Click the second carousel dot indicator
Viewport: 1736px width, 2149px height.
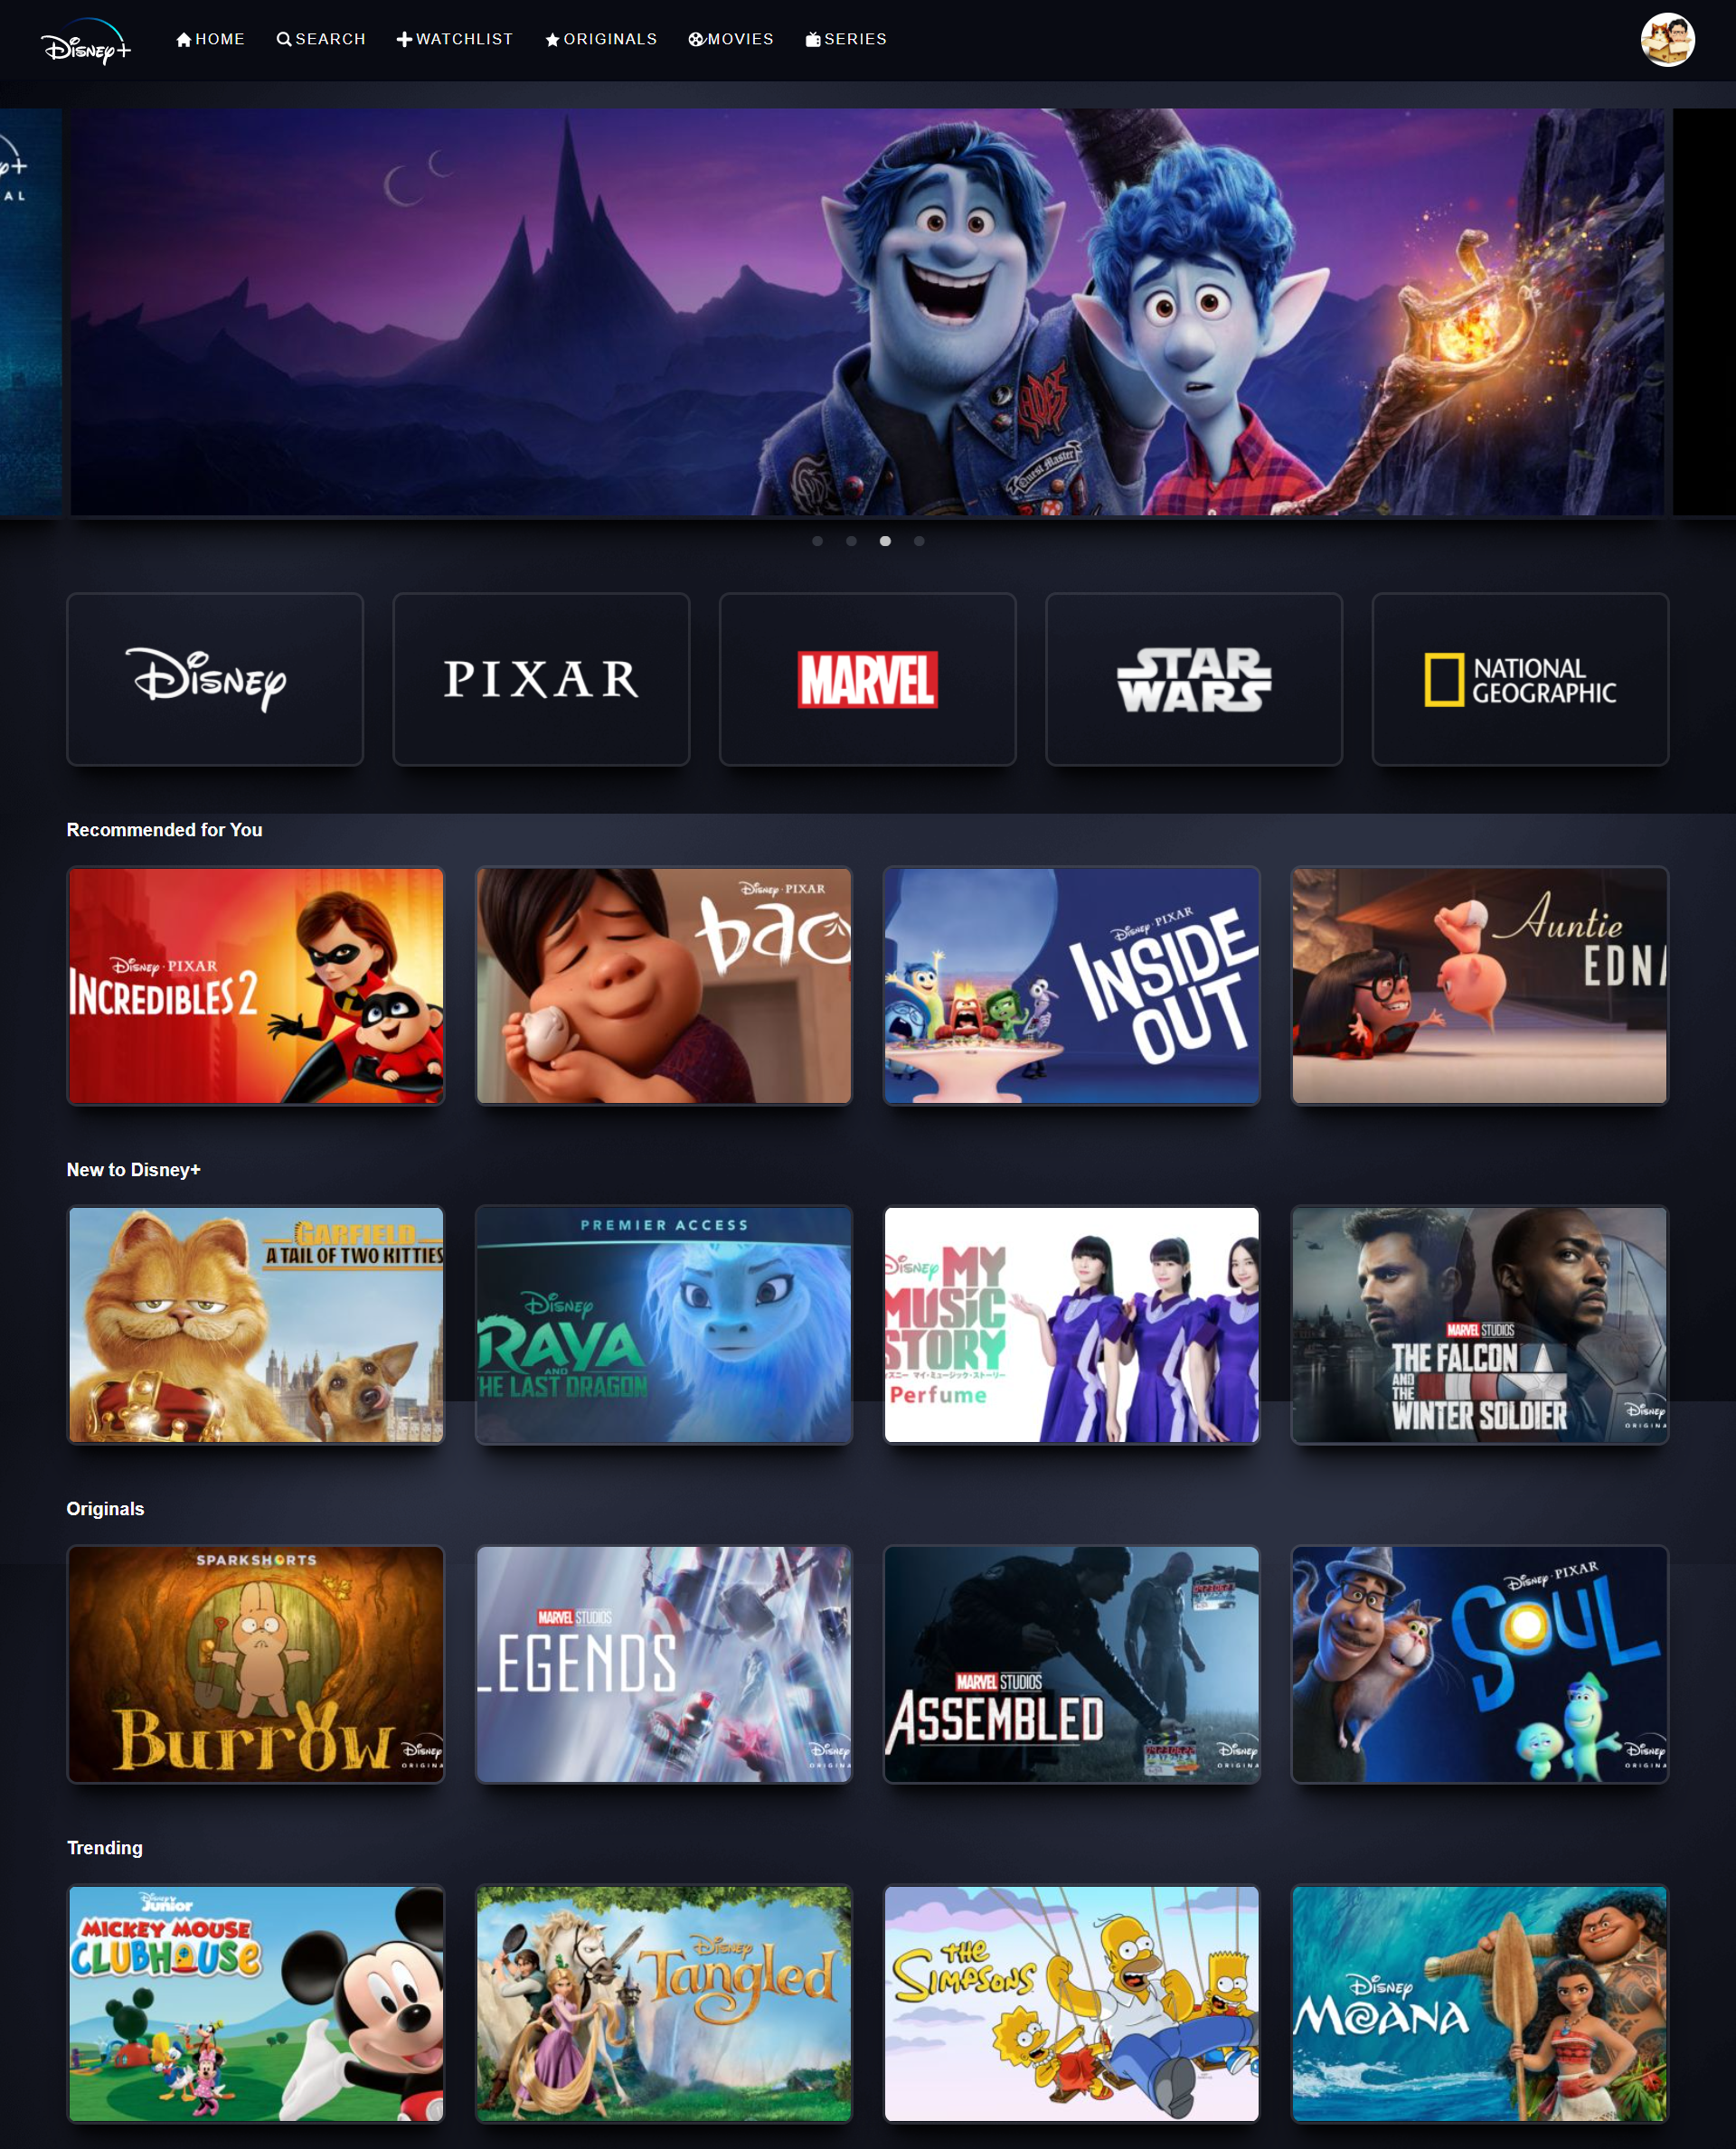(850, 541)
